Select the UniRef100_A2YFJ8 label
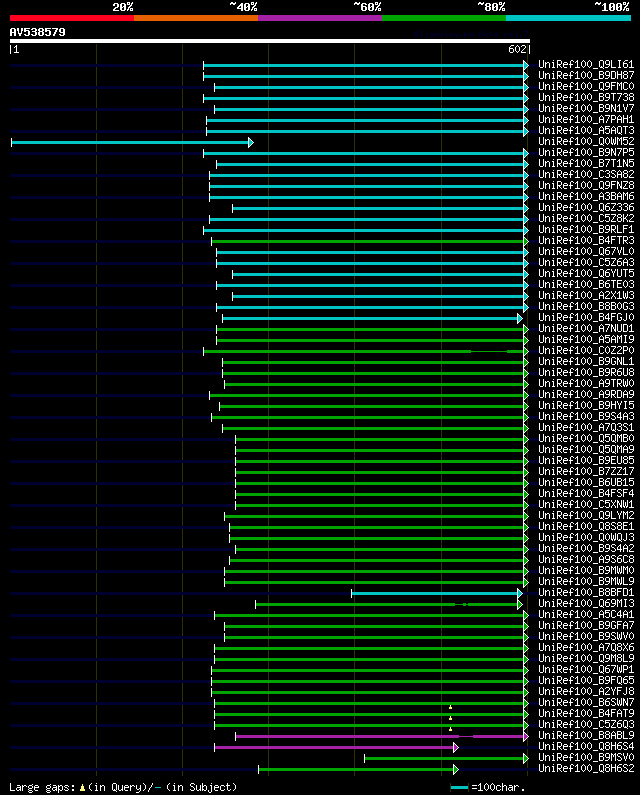640x795 pixels. tap(586, 691)
